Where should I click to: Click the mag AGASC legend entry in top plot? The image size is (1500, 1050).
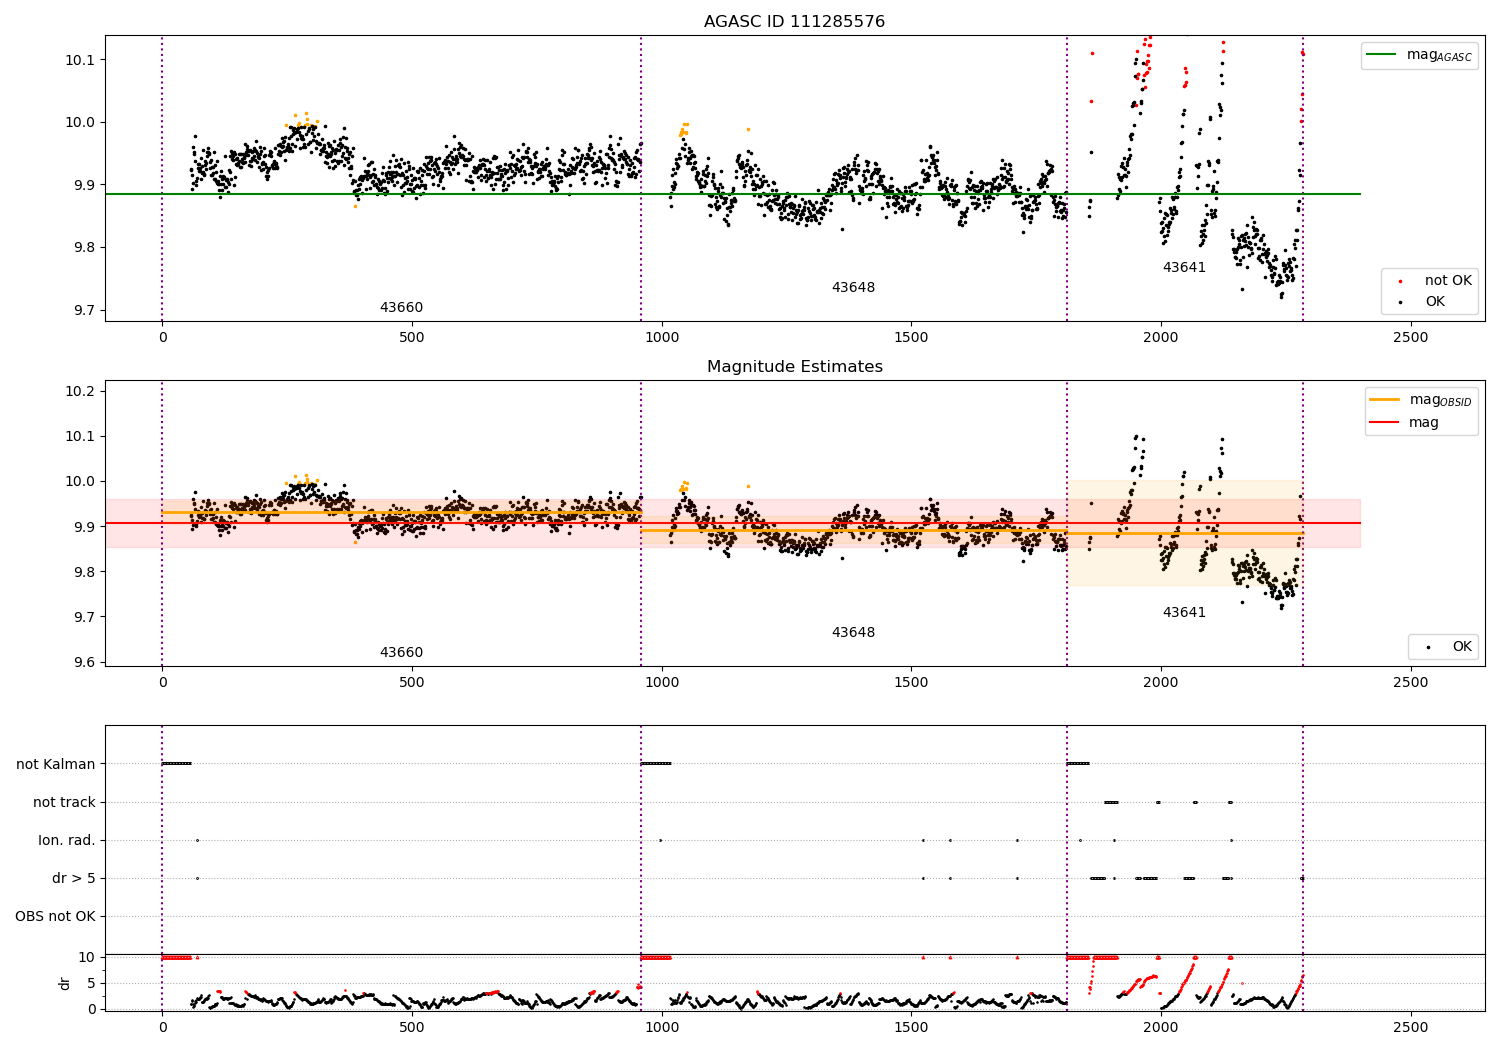pyautogui.click(x=1420, y=55)
